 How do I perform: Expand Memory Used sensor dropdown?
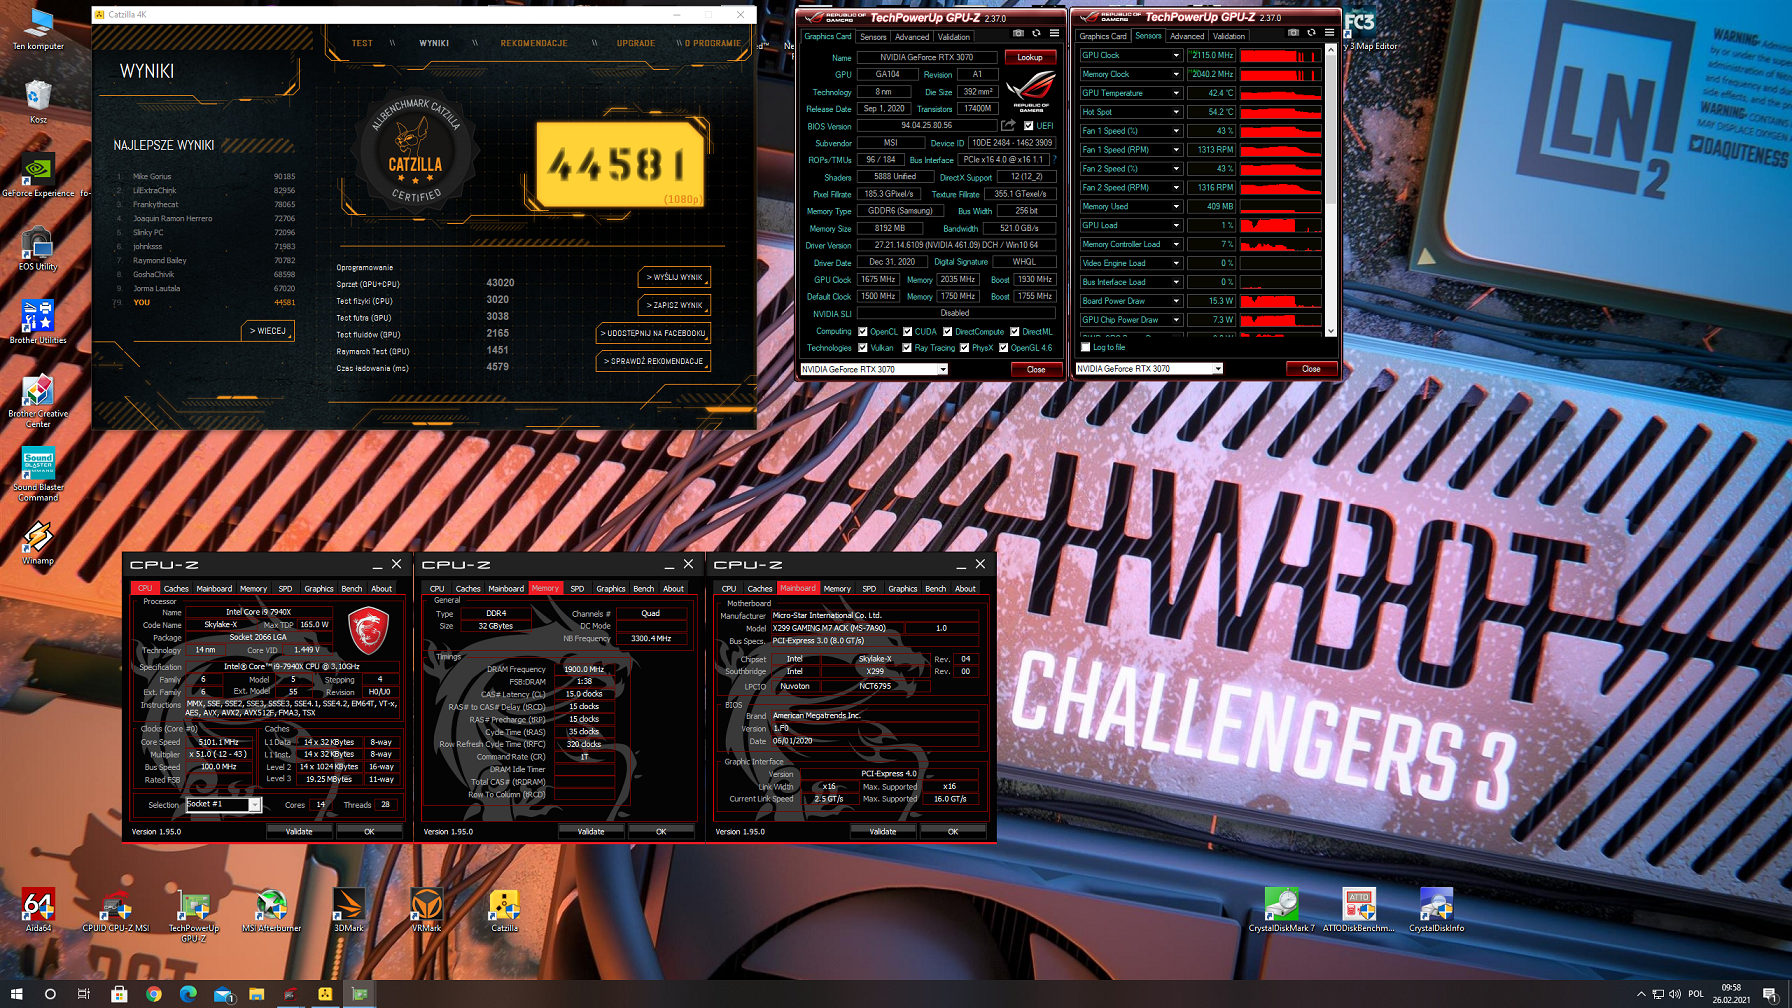[x=1176, y=206]
